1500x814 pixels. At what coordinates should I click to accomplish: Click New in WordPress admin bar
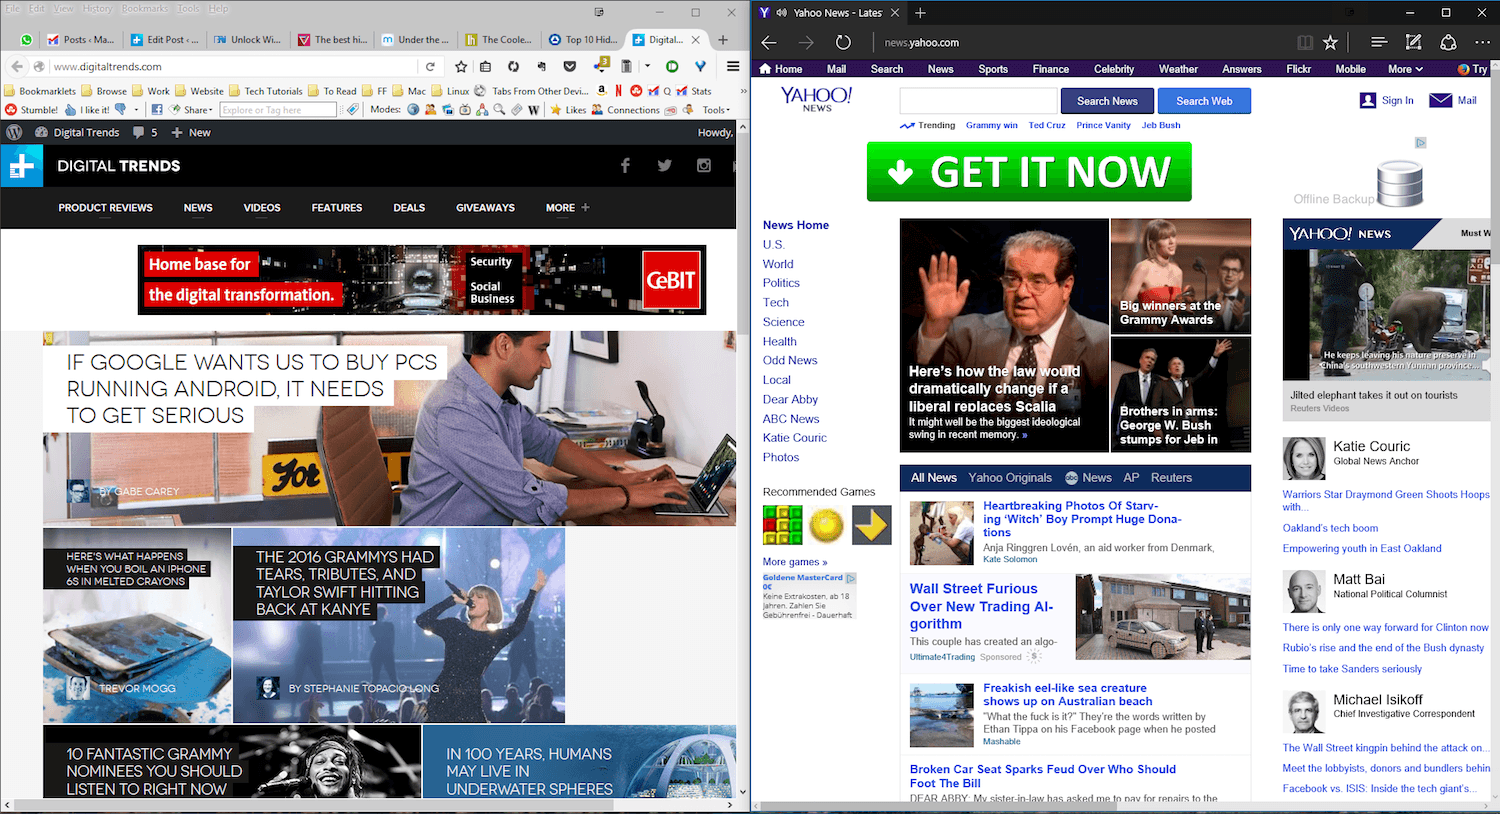coord(190,132)
